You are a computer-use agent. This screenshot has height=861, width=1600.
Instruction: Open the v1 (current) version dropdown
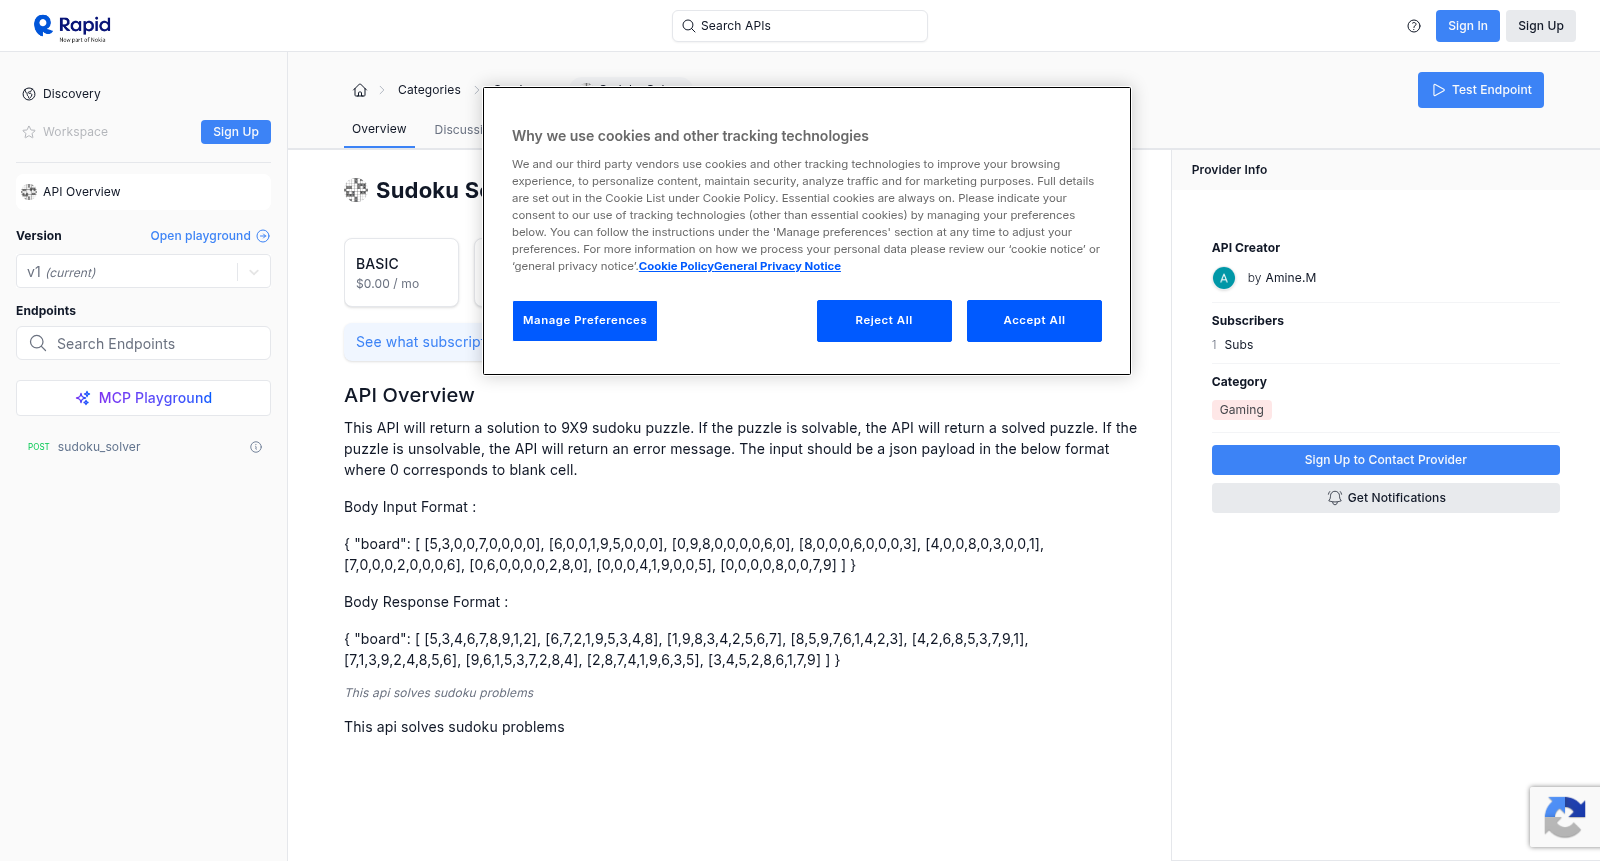(x=143, y=272)
